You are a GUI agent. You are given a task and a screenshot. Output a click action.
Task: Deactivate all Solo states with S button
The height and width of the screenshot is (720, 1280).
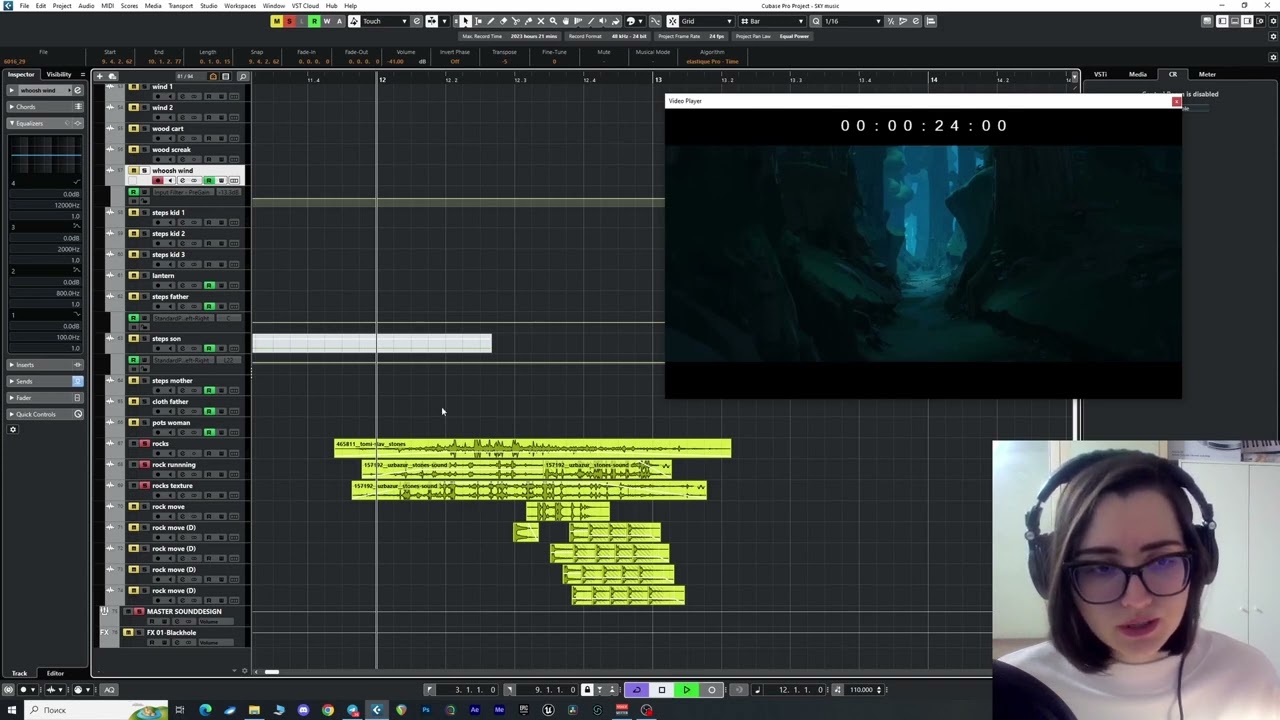pyautogui.click(x=289, y=21)
